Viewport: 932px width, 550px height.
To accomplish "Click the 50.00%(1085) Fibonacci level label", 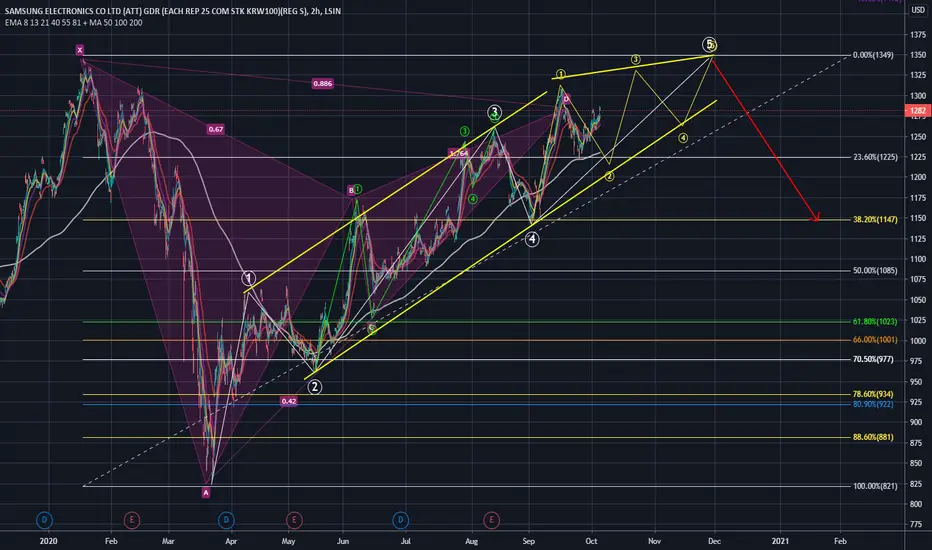I will pos(875,271).
